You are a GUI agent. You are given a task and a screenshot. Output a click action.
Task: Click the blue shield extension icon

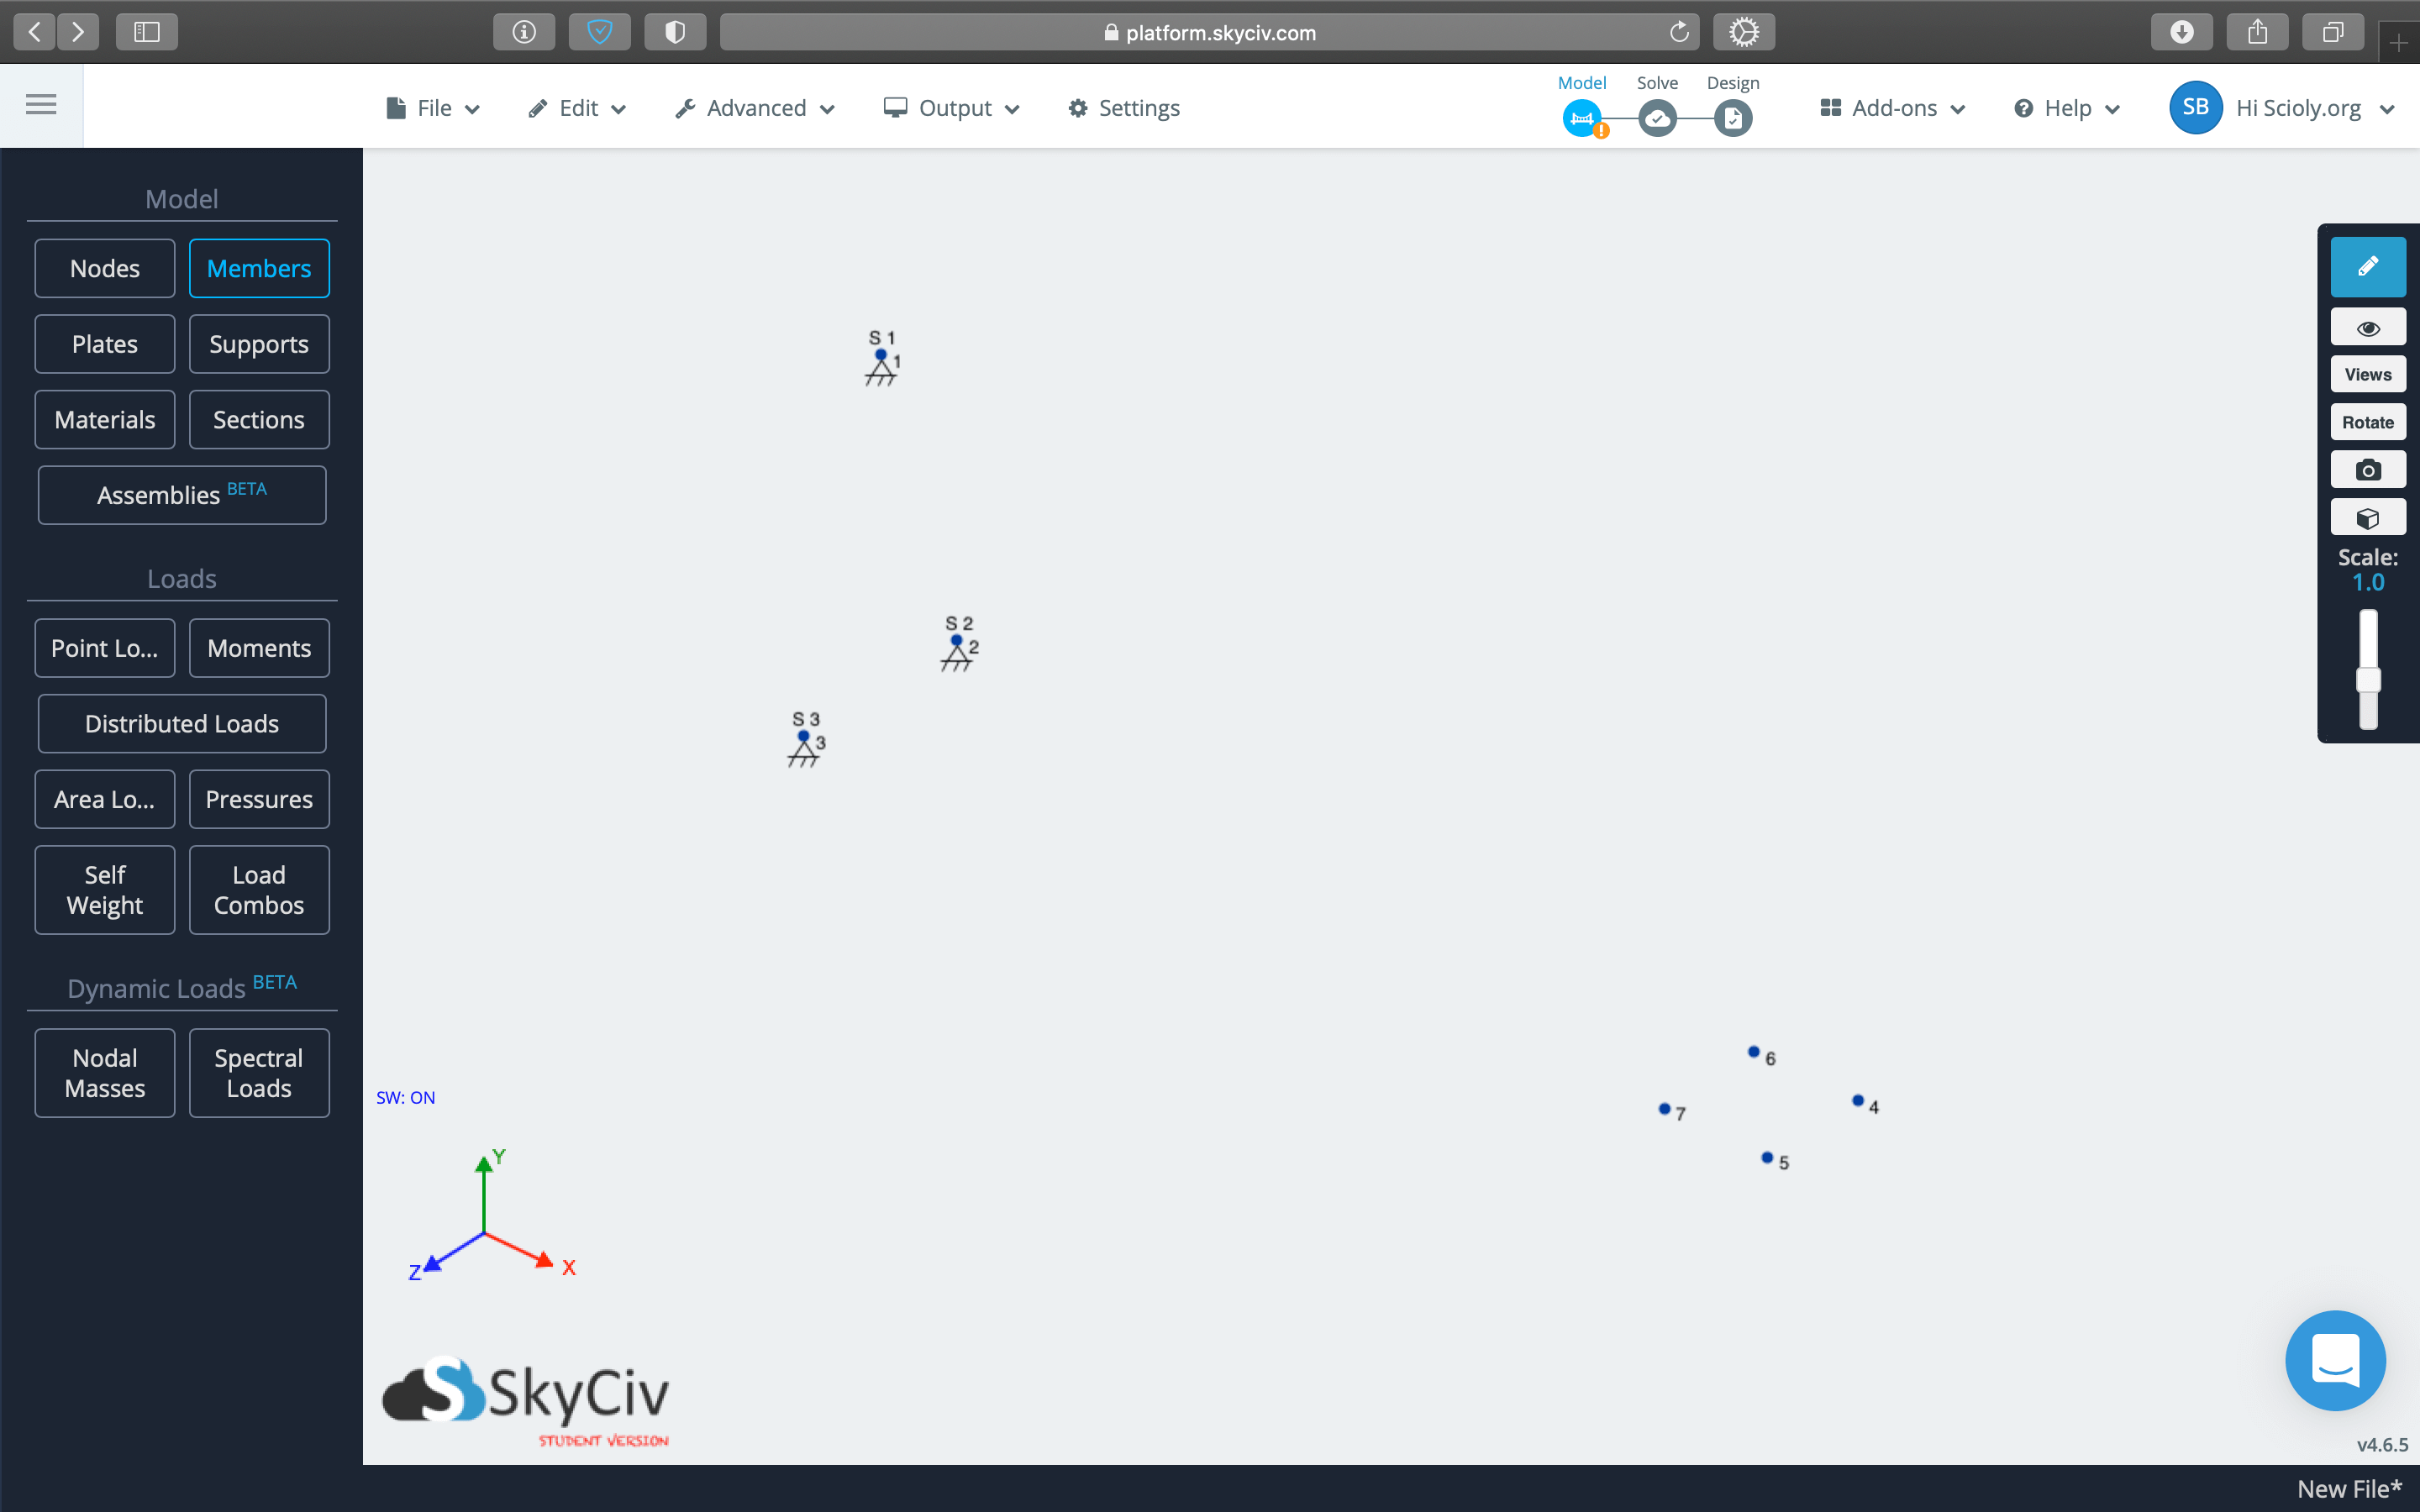[600, 32]
